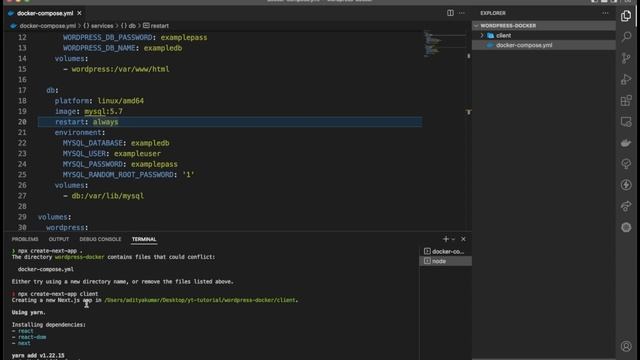Click the client folder icon
640x360 pixels.
pos(490,36)
